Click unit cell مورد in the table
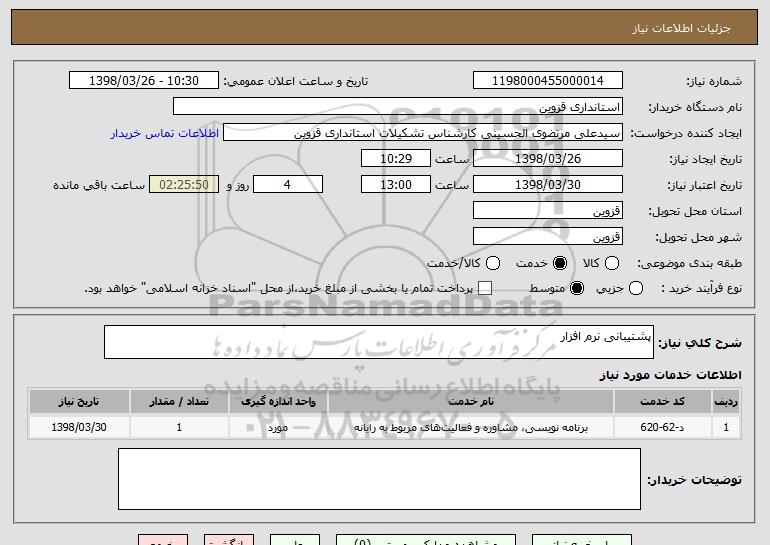This screenshot has height=545, width=770. coord(278,427)
